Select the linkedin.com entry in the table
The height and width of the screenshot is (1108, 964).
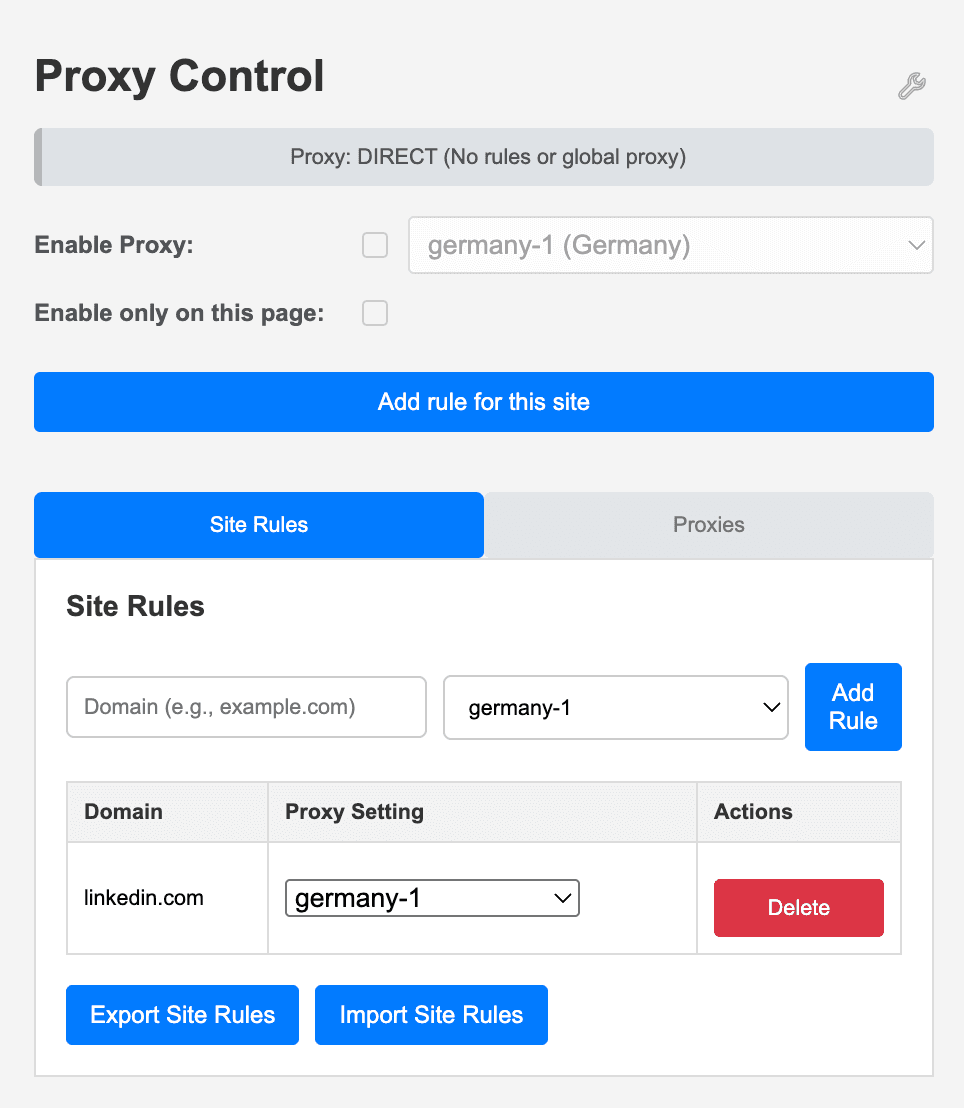[143, 897]
